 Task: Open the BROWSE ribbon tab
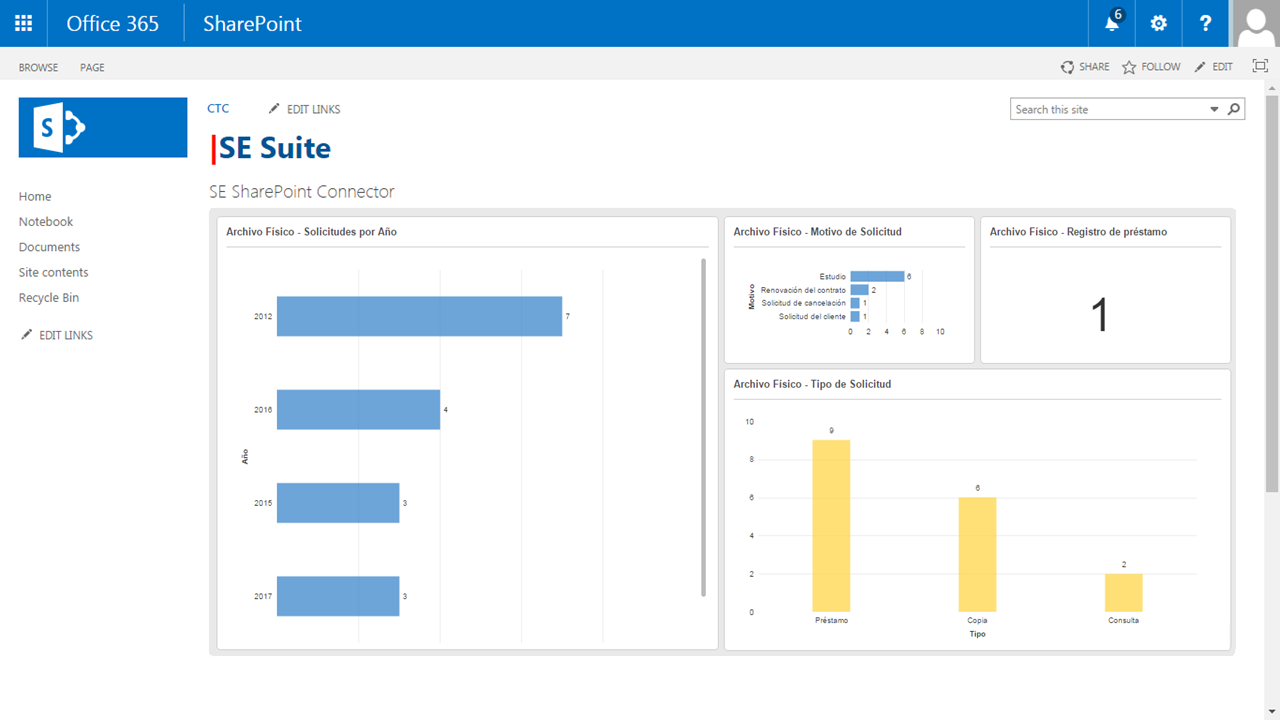click(38, 67)
